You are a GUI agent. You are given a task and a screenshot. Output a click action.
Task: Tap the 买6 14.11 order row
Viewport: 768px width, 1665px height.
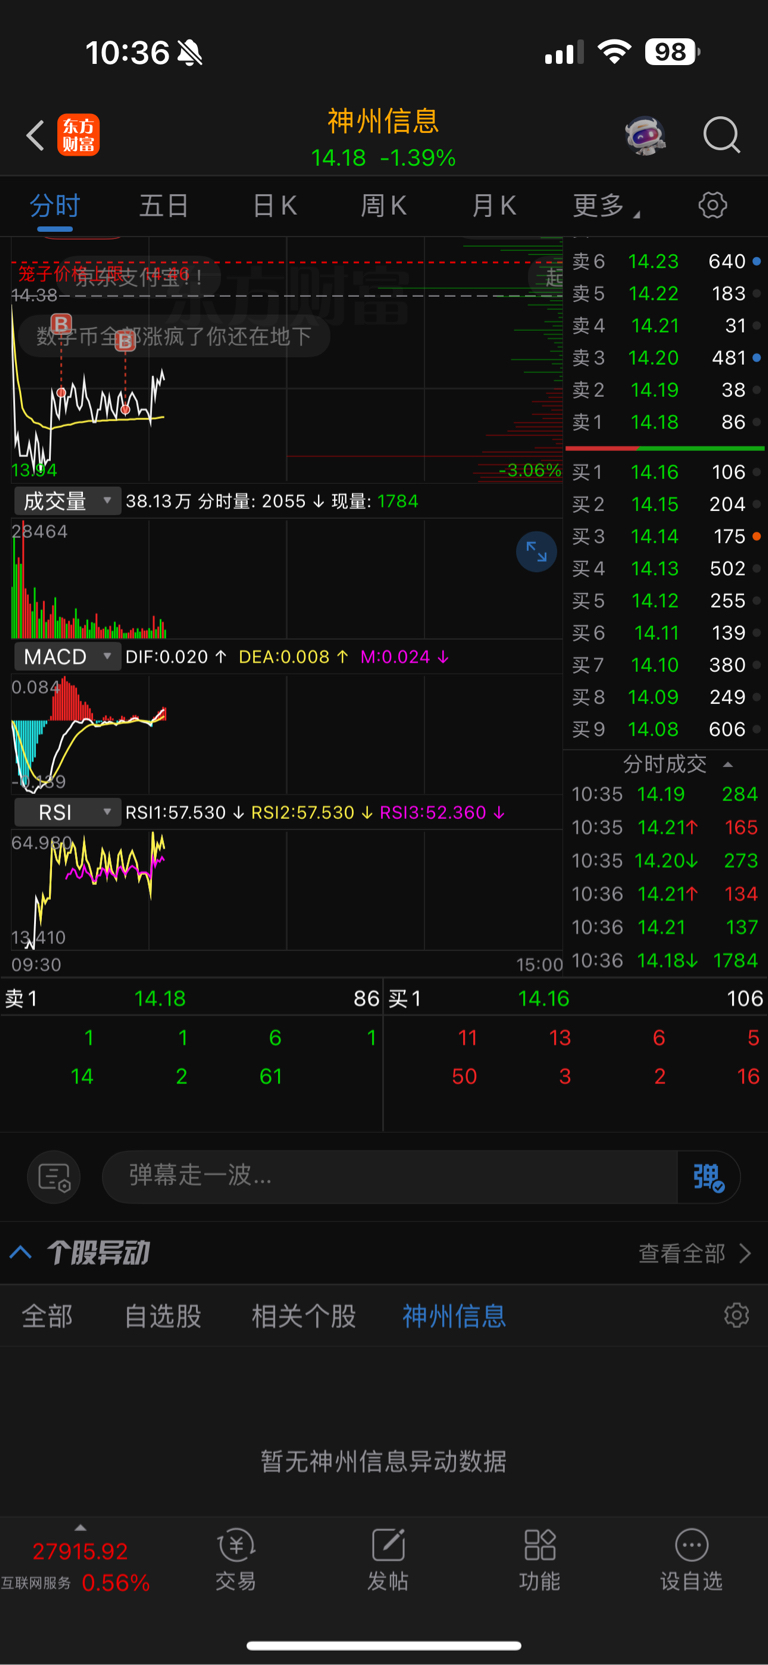pyautogui.click(x=666, y=632)
